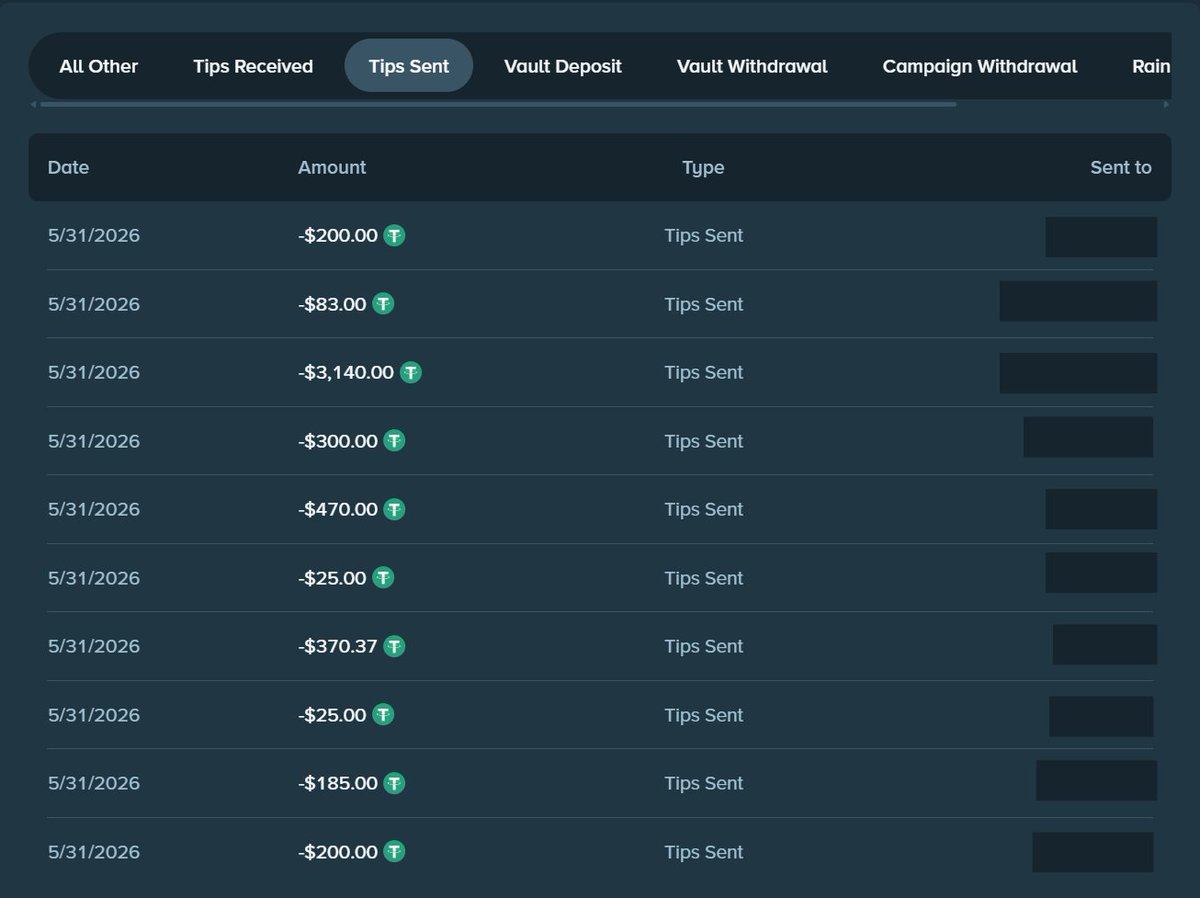Click Tips Sent type in the -$185.00 row
The image size is (1200, 898).
coord(704,783)
